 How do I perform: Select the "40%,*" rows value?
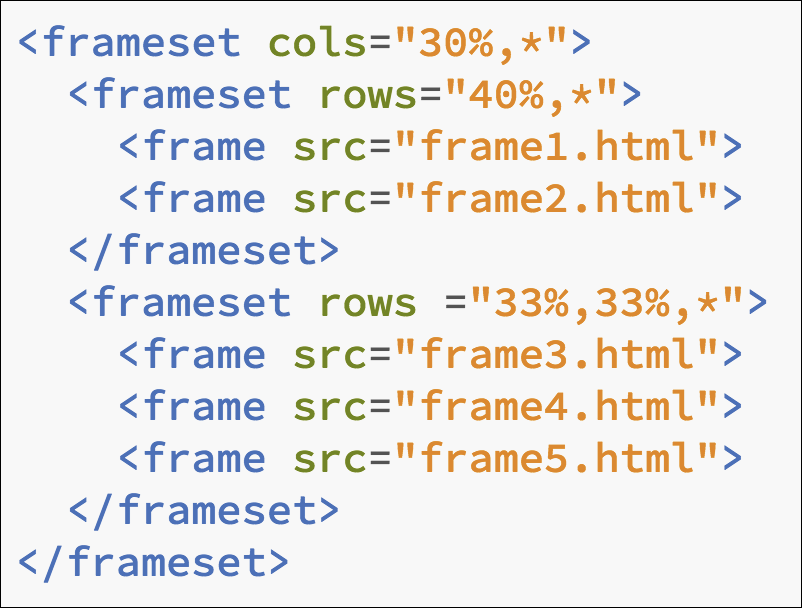coord(531,95)
